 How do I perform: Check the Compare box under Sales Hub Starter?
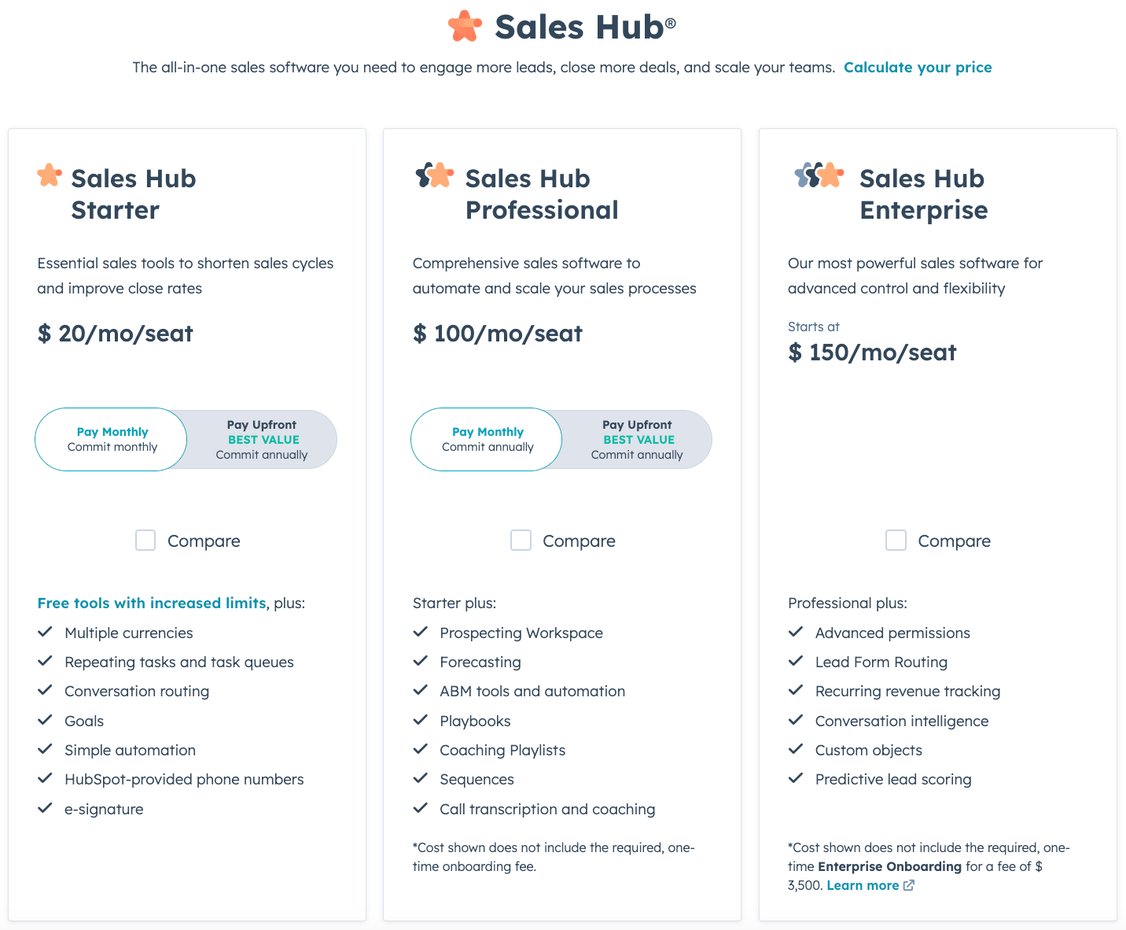tap(145, 540)
